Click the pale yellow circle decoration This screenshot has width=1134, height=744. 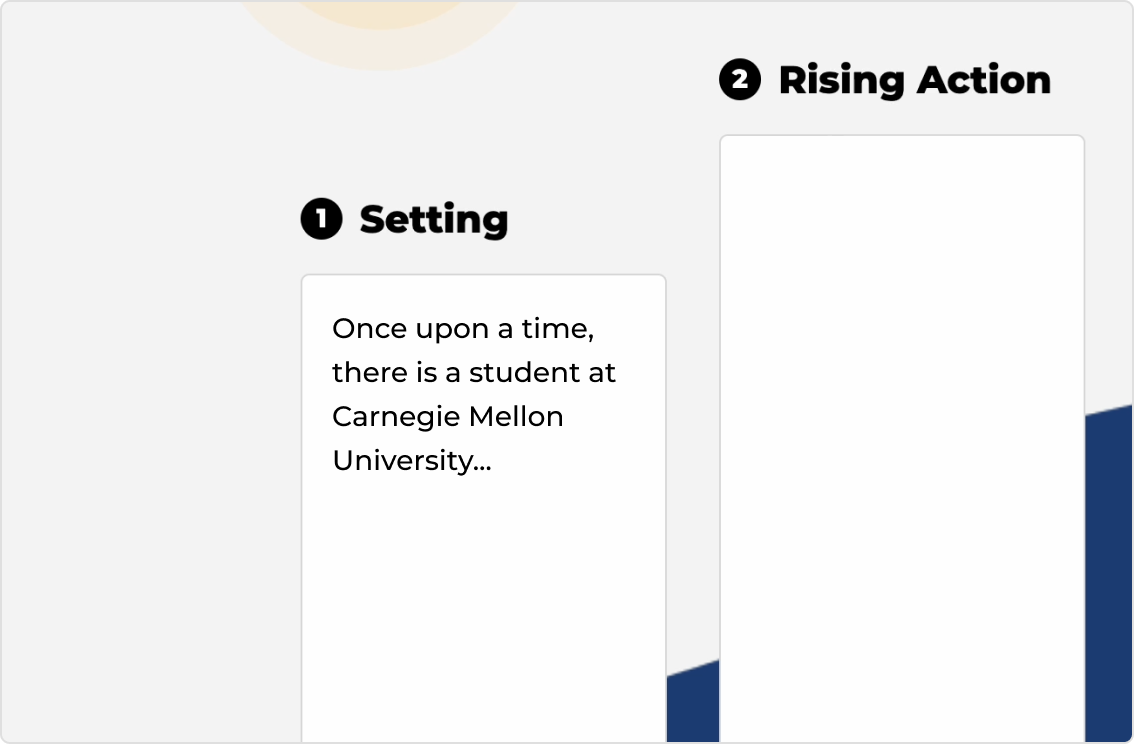382,29
